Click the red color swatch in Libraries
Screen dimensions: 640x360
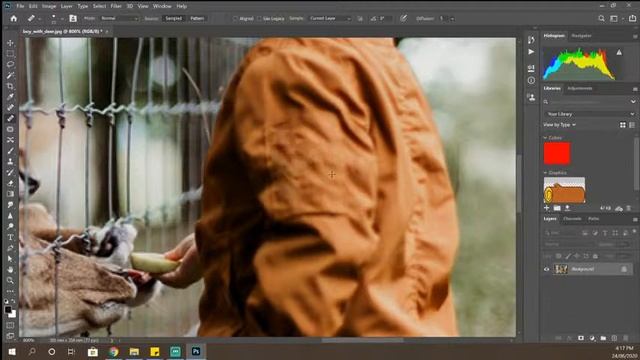coord(557,153)
